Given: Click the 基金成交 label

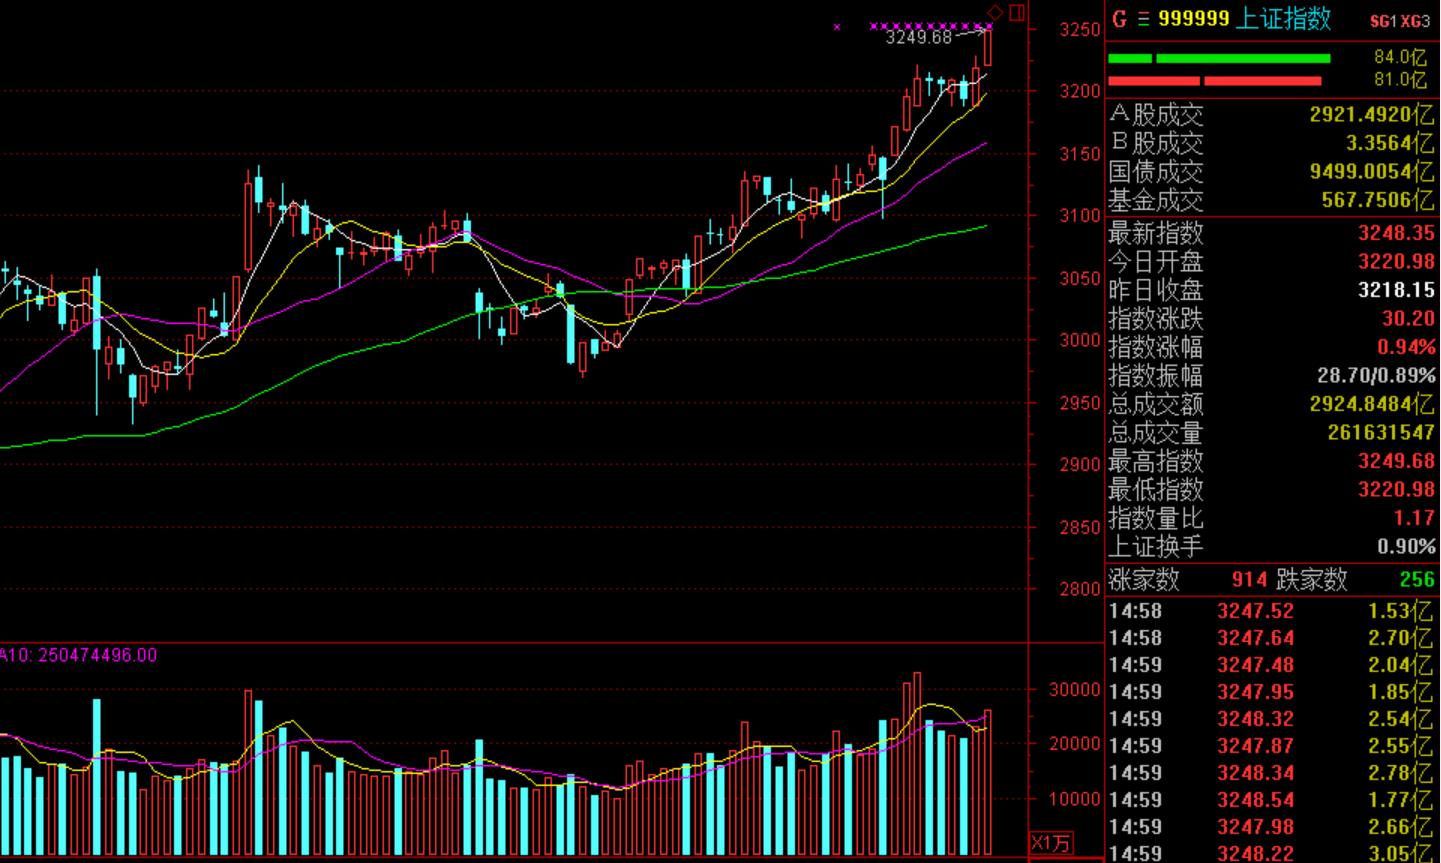Looking at the screenshot, I should (x=1156, y=200).
